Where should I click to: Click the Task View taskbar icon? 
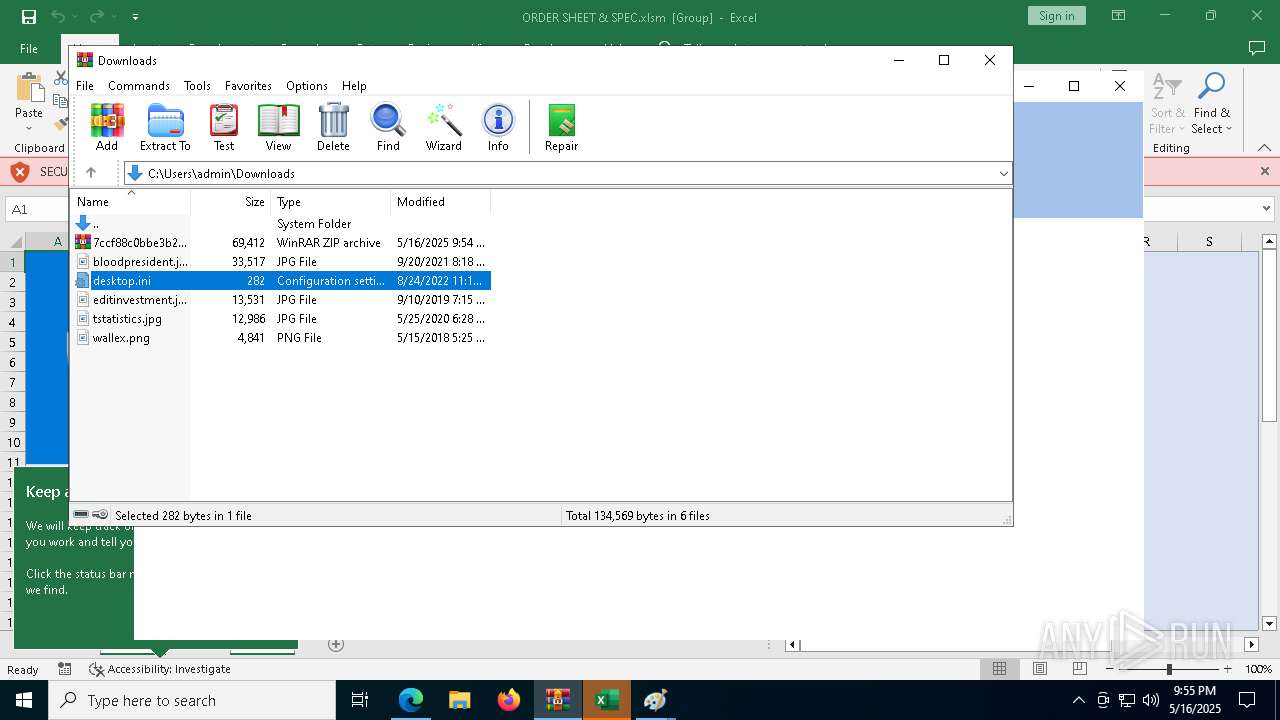(x=361, y=700)
